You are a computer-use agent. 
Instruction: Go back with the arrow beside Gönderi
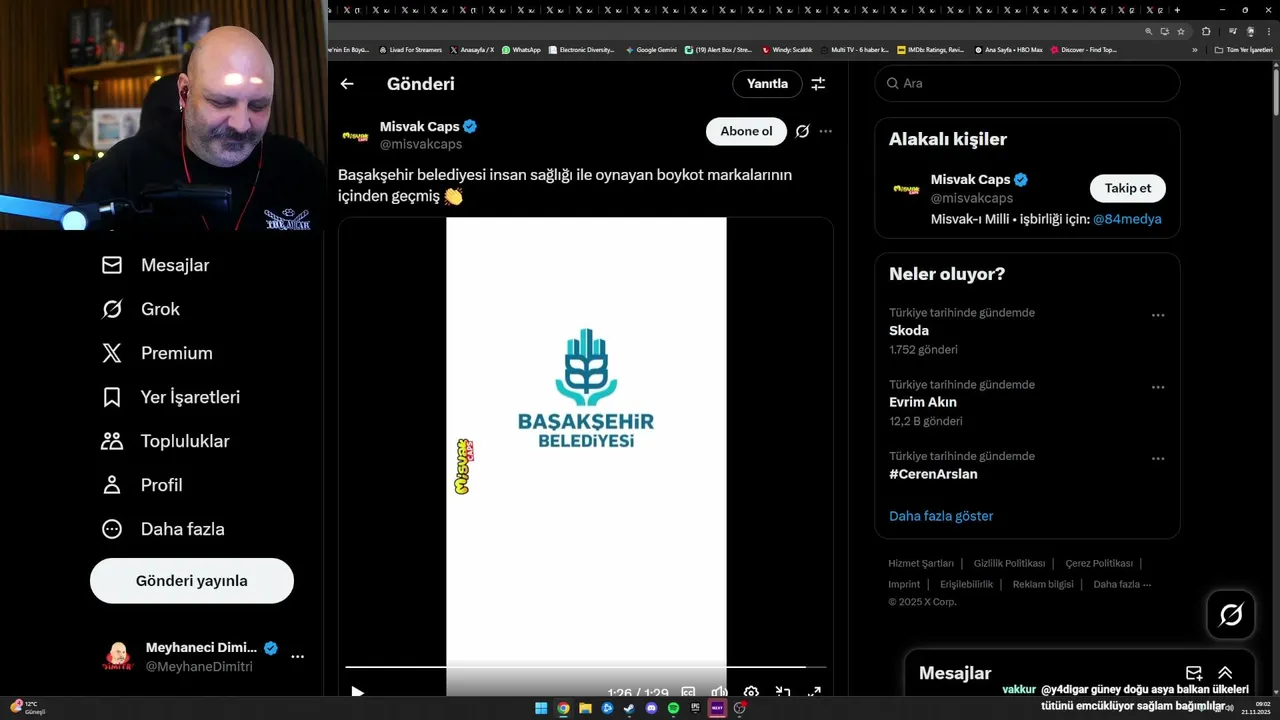coord(347,84)
